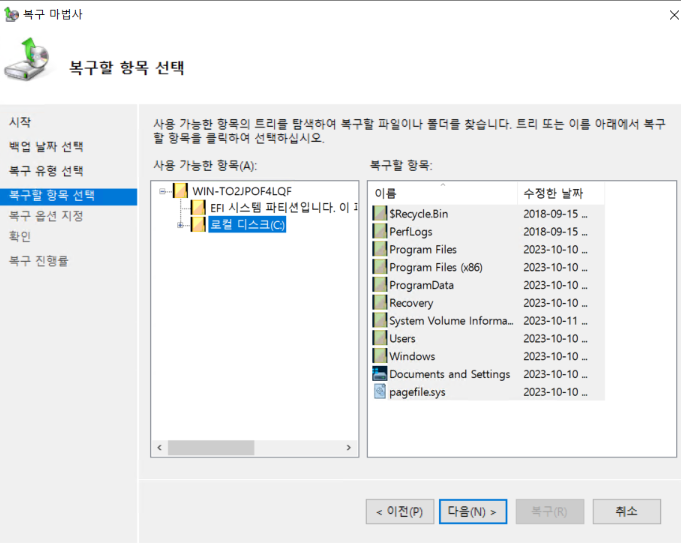Sort the list by 이름 column header

point(441,193)
